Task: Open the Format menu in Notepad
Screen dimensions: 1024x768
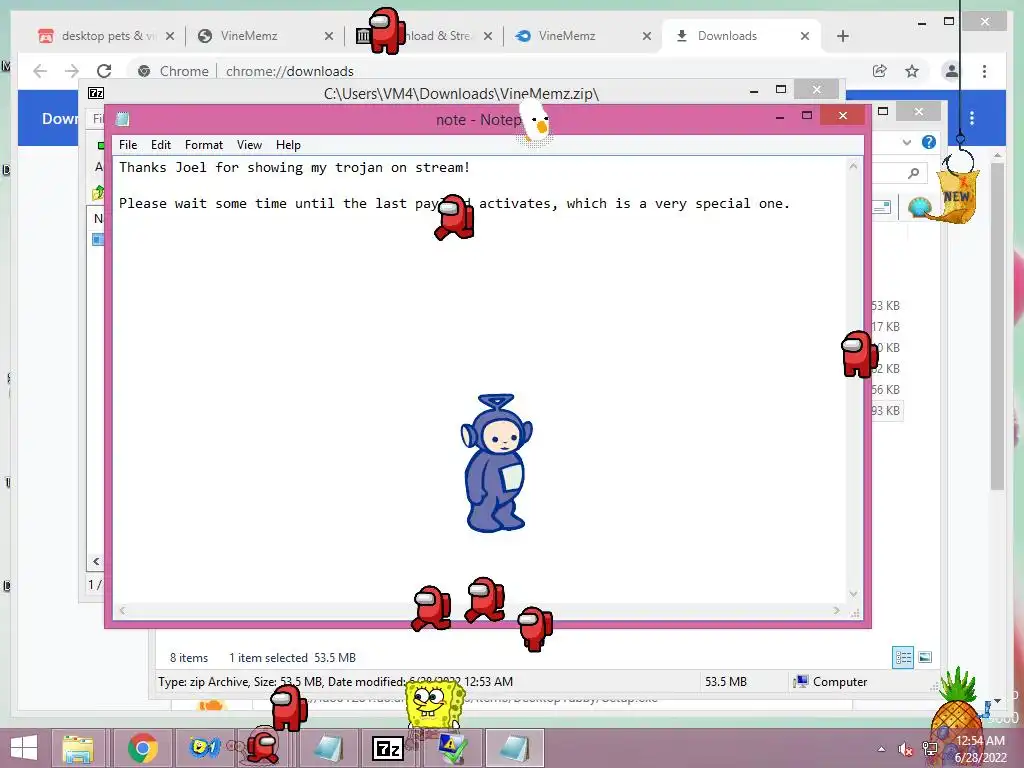Action: (x=204, y=145)
